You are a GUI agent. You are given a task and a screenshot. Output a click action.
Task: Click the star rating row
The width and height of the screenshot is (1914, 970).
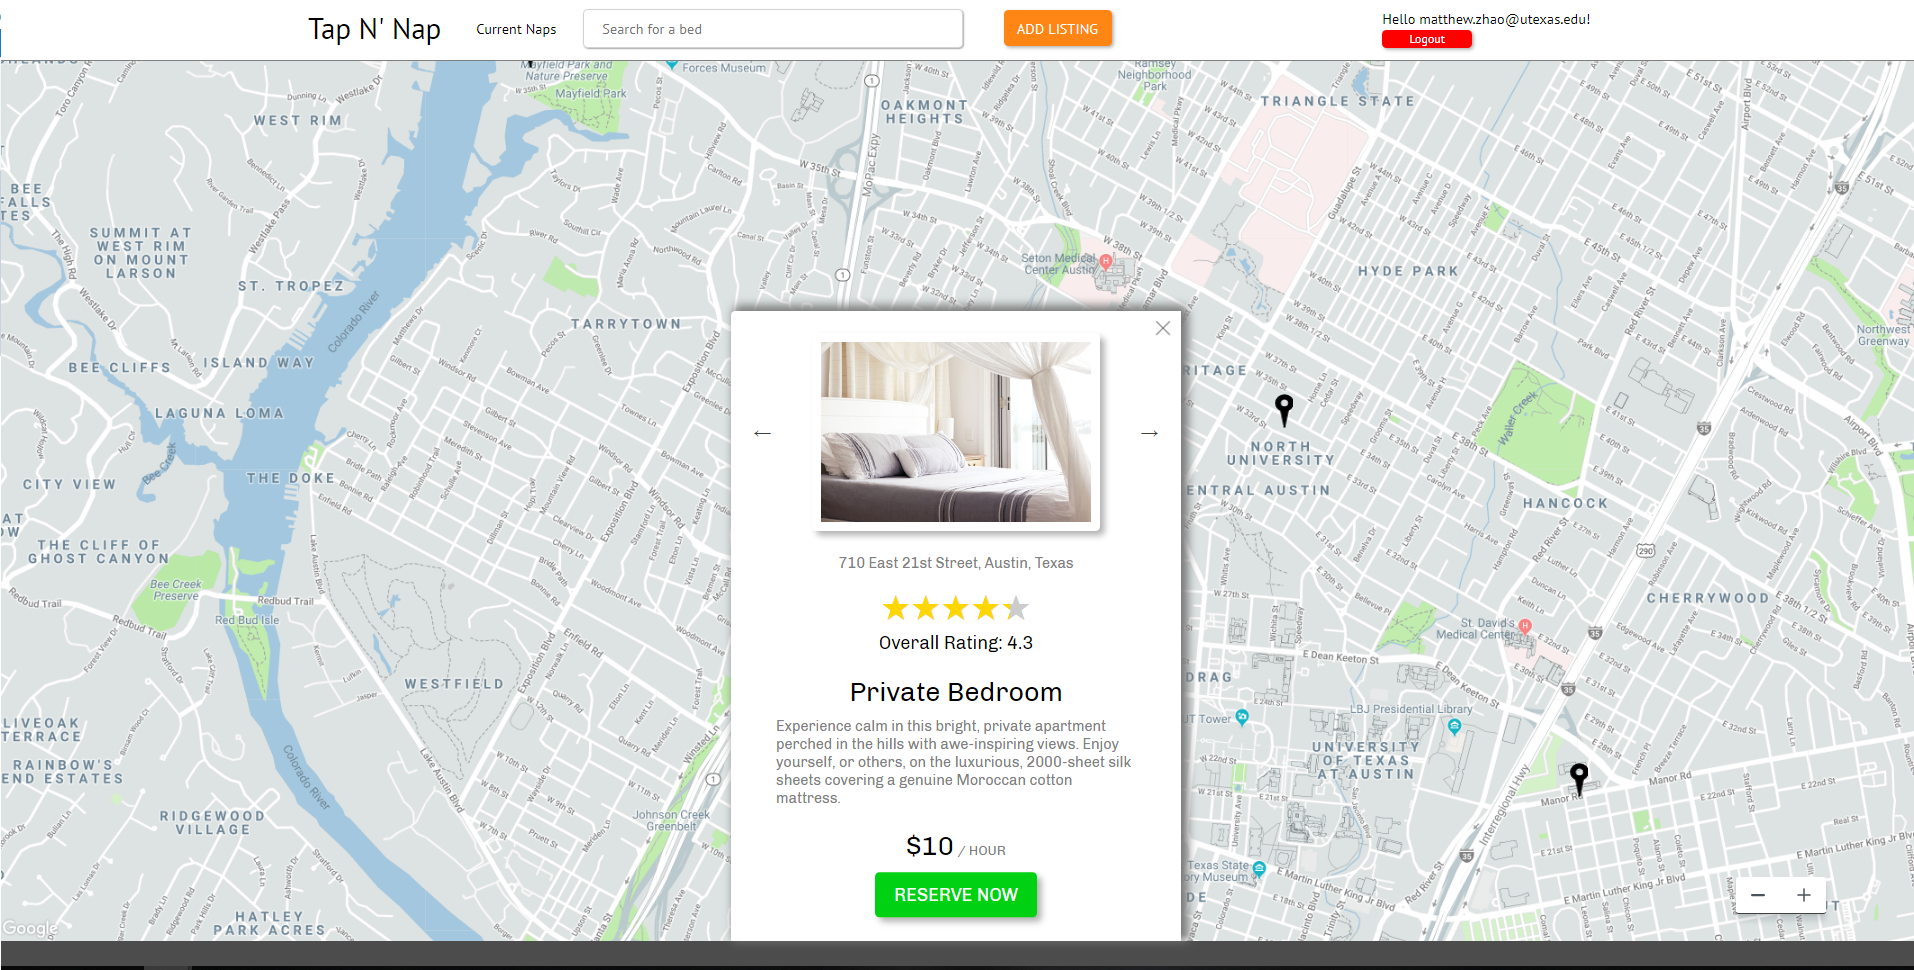(956, 608)
